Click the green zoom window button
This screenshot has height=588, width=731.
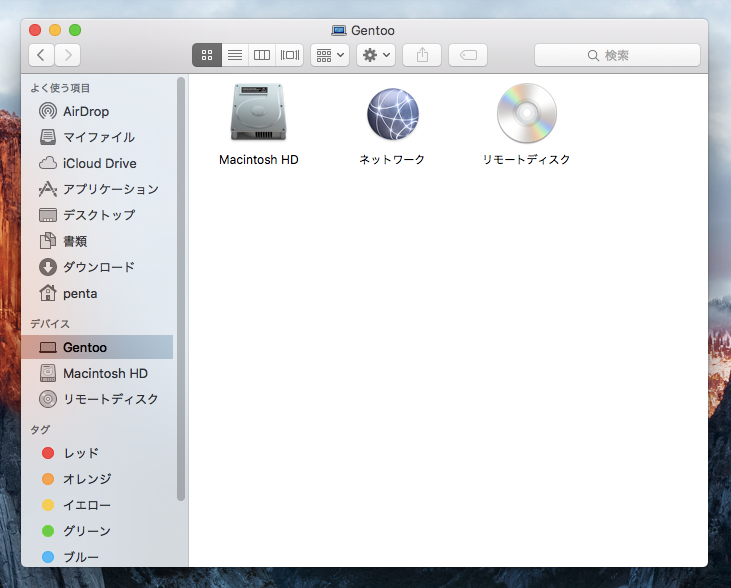tap(75, 30)
